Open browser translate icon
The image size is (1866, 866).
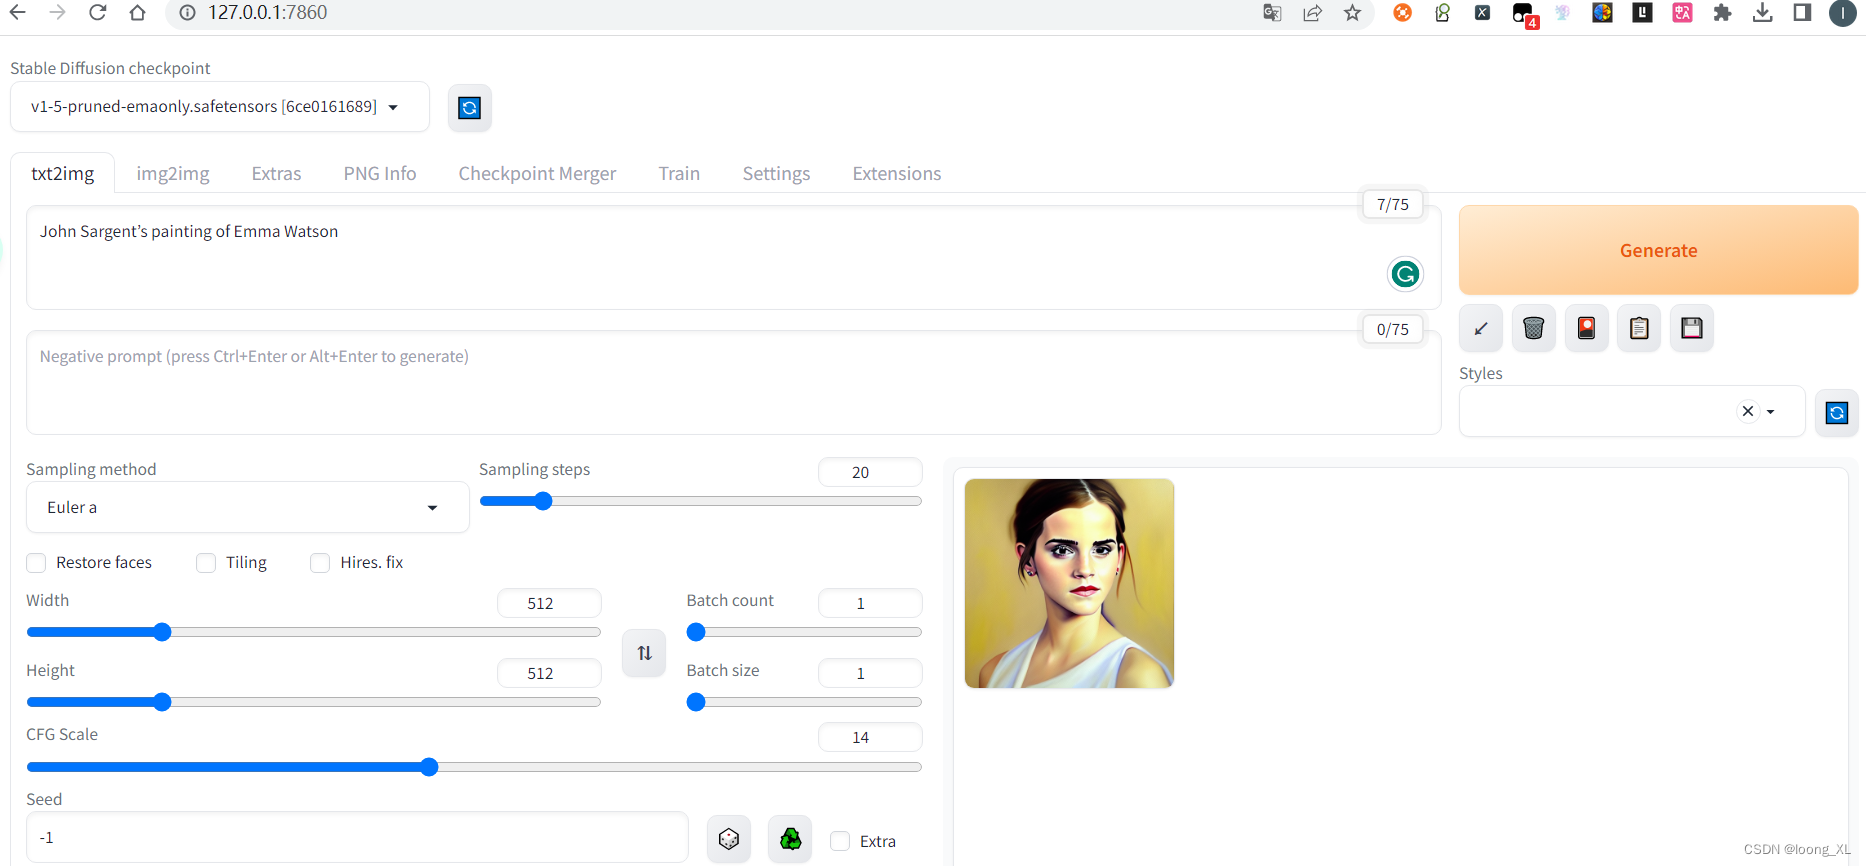coord(1272,12)
